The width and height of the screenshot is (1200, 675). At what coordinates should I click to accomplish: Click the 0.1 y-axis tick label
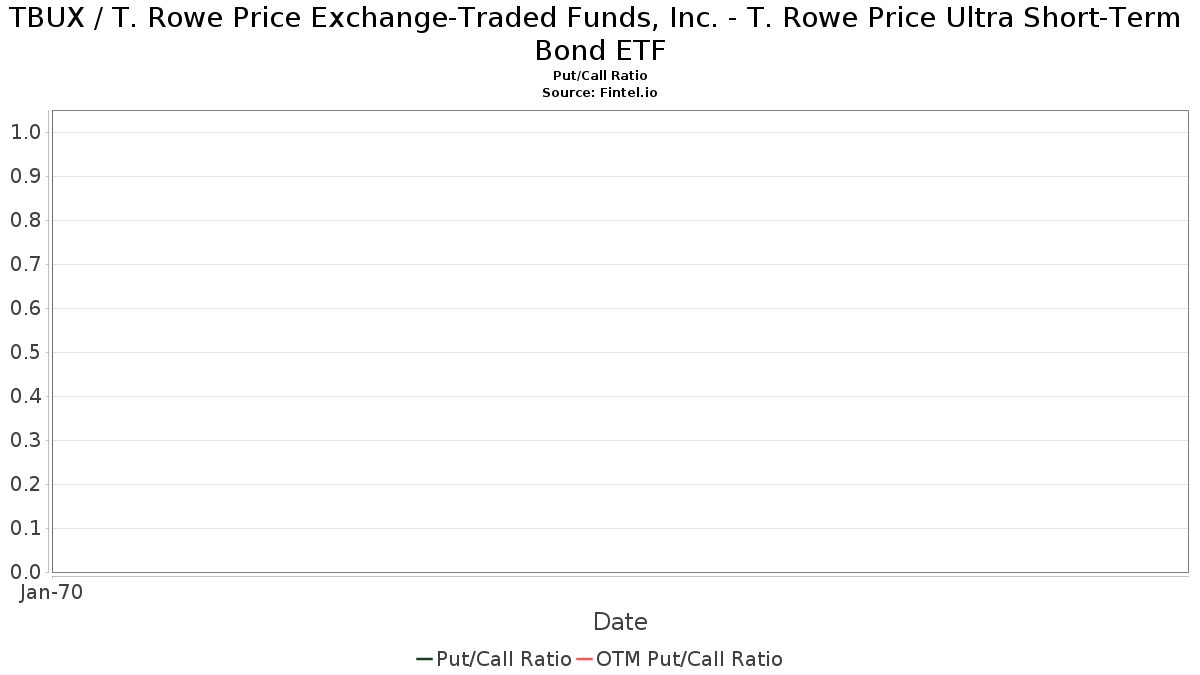[x=25, y=528]
